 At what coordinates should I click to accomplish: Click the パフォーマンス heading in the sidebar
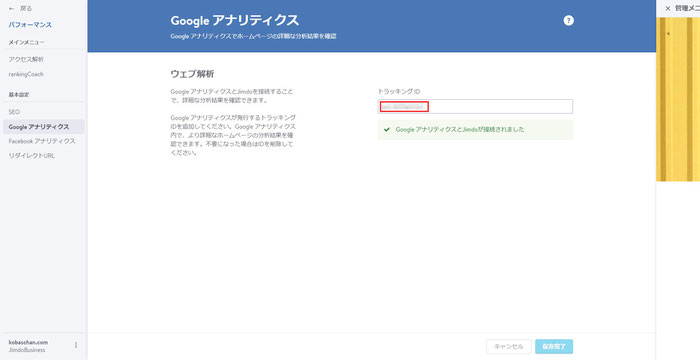(30, 25)
